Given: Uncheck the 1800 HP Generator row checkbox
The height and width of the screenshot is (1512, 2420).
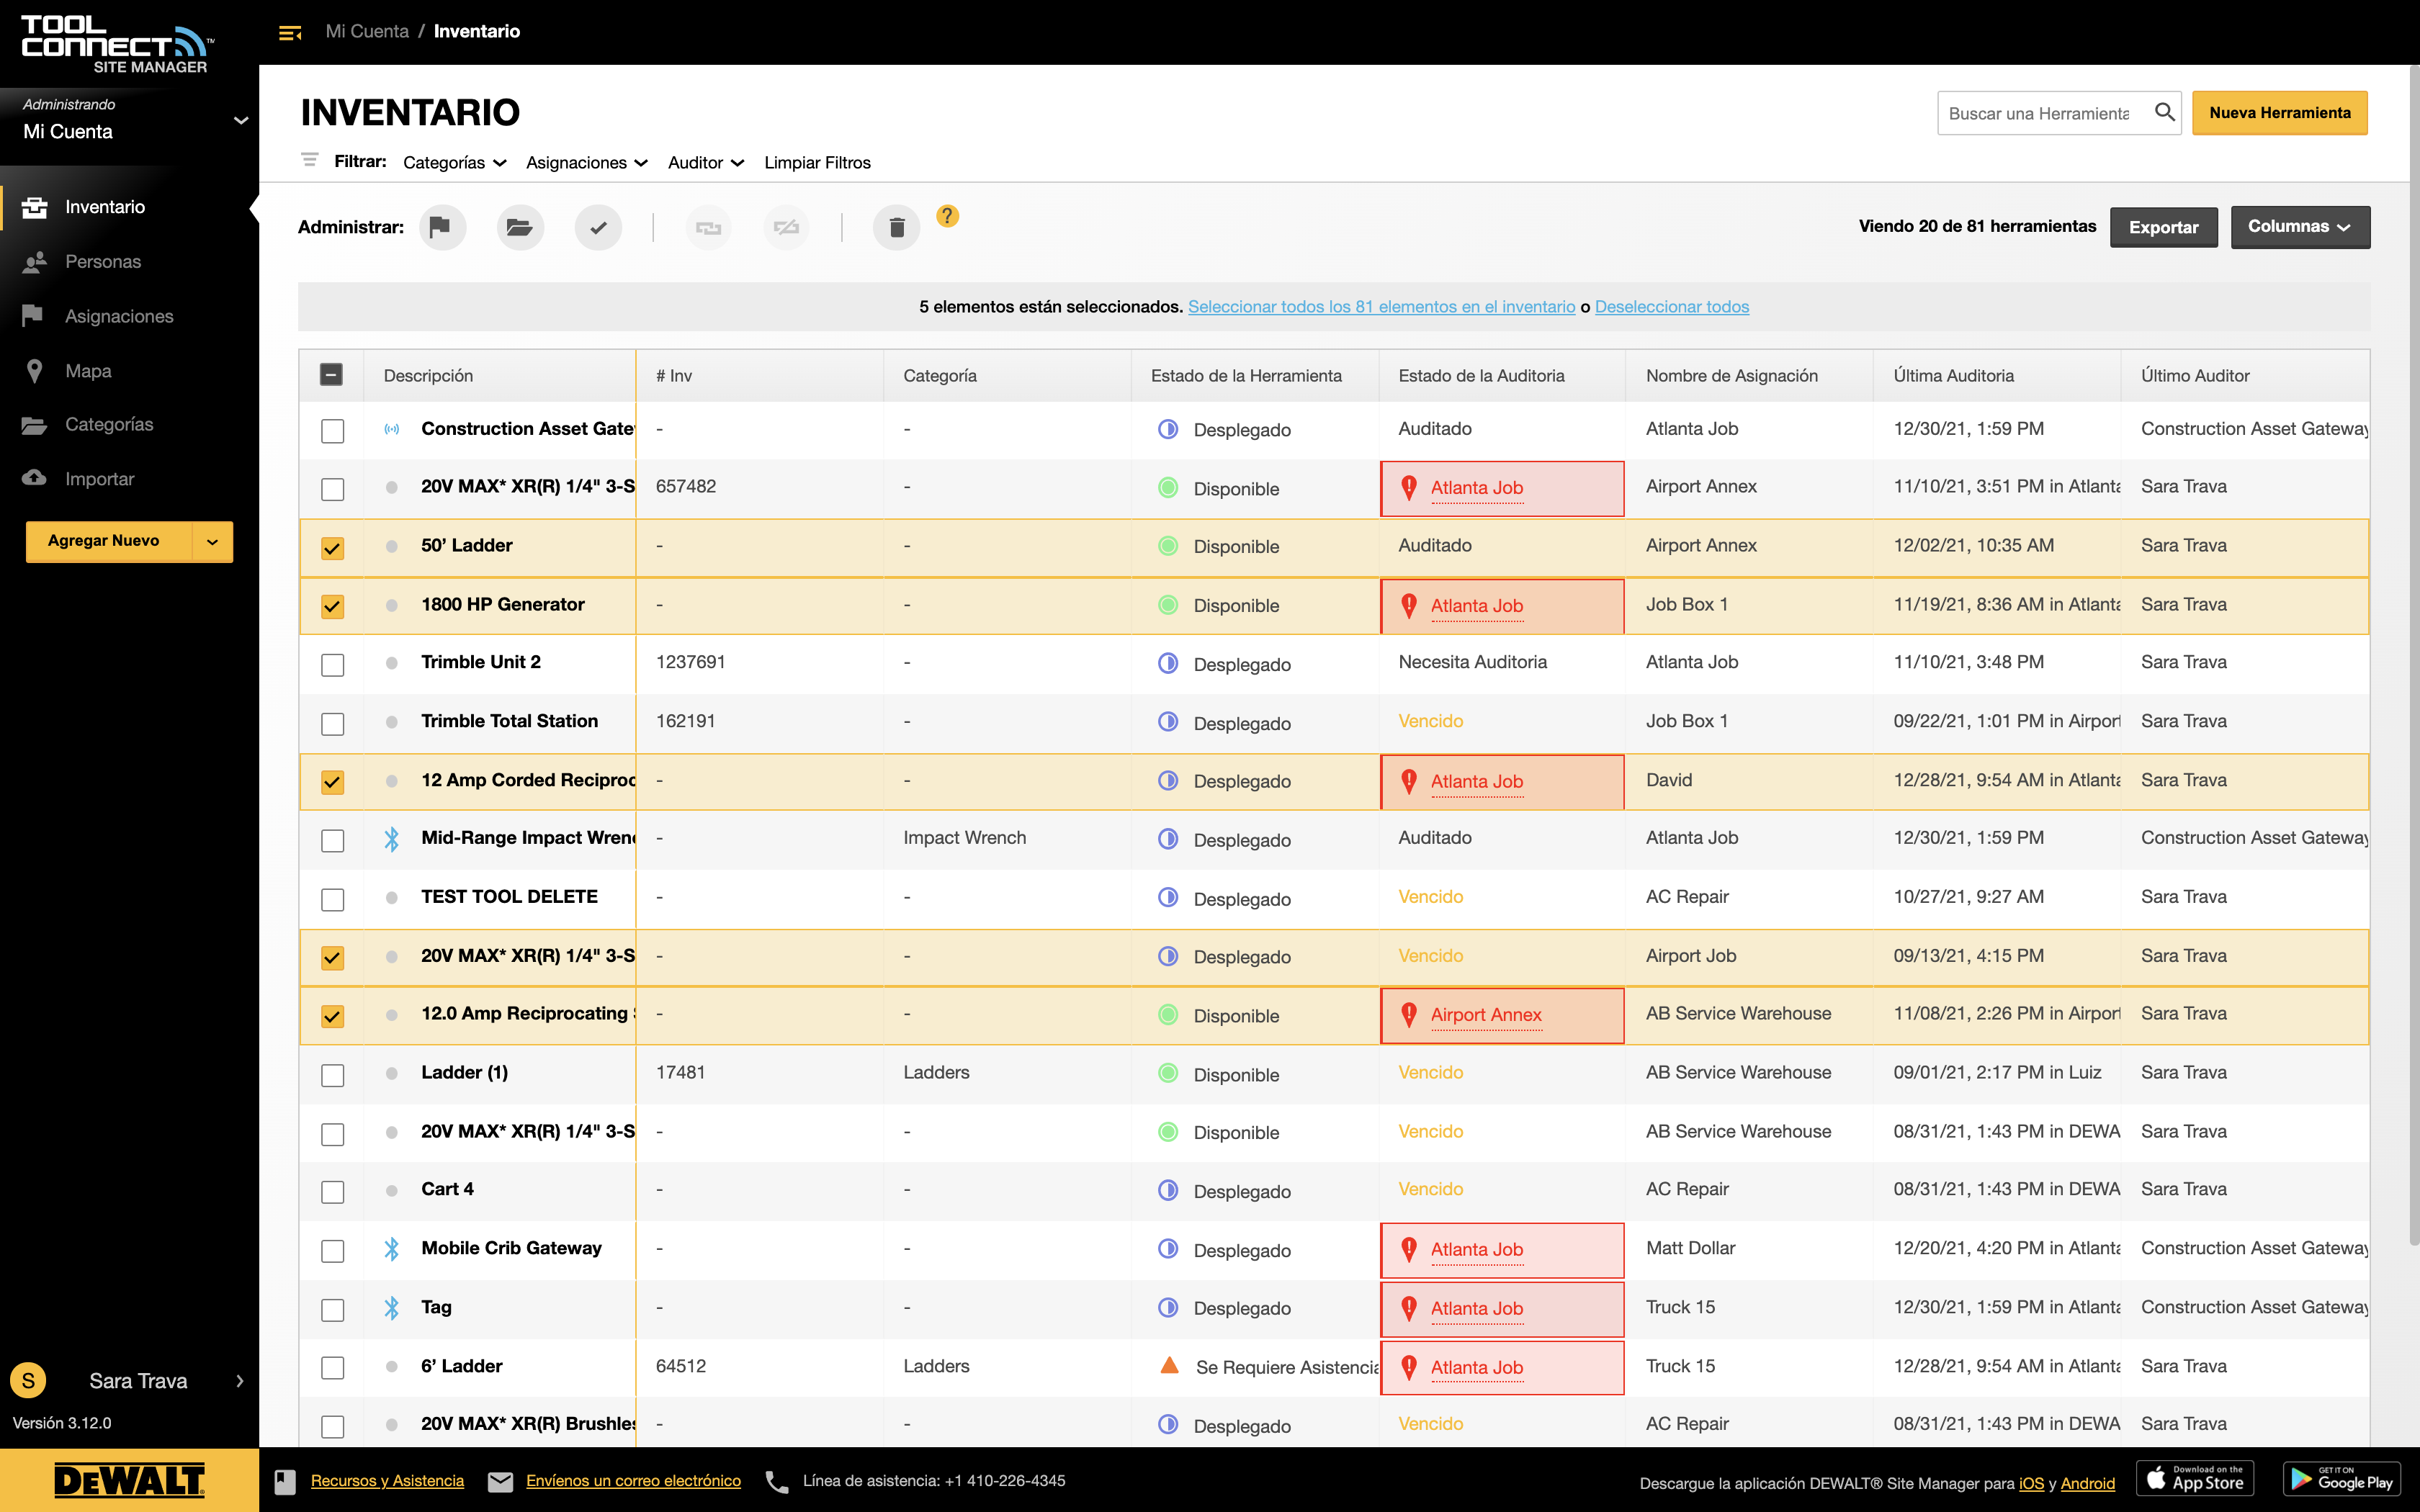Looking at the screenshot, I should point(332,606).
